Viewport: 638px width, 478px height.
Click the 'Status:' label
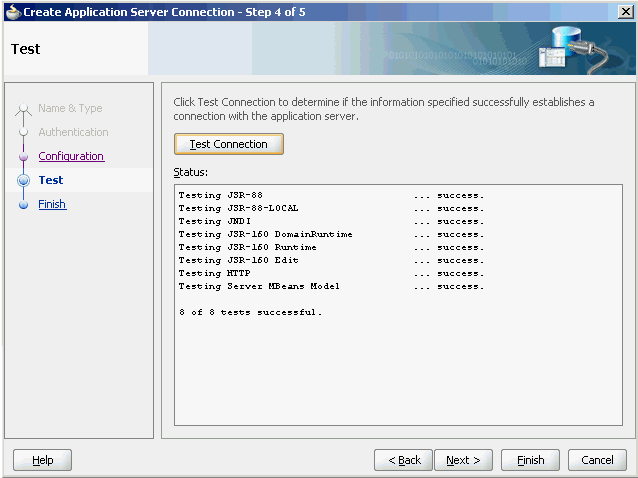(x=190, y=172)
